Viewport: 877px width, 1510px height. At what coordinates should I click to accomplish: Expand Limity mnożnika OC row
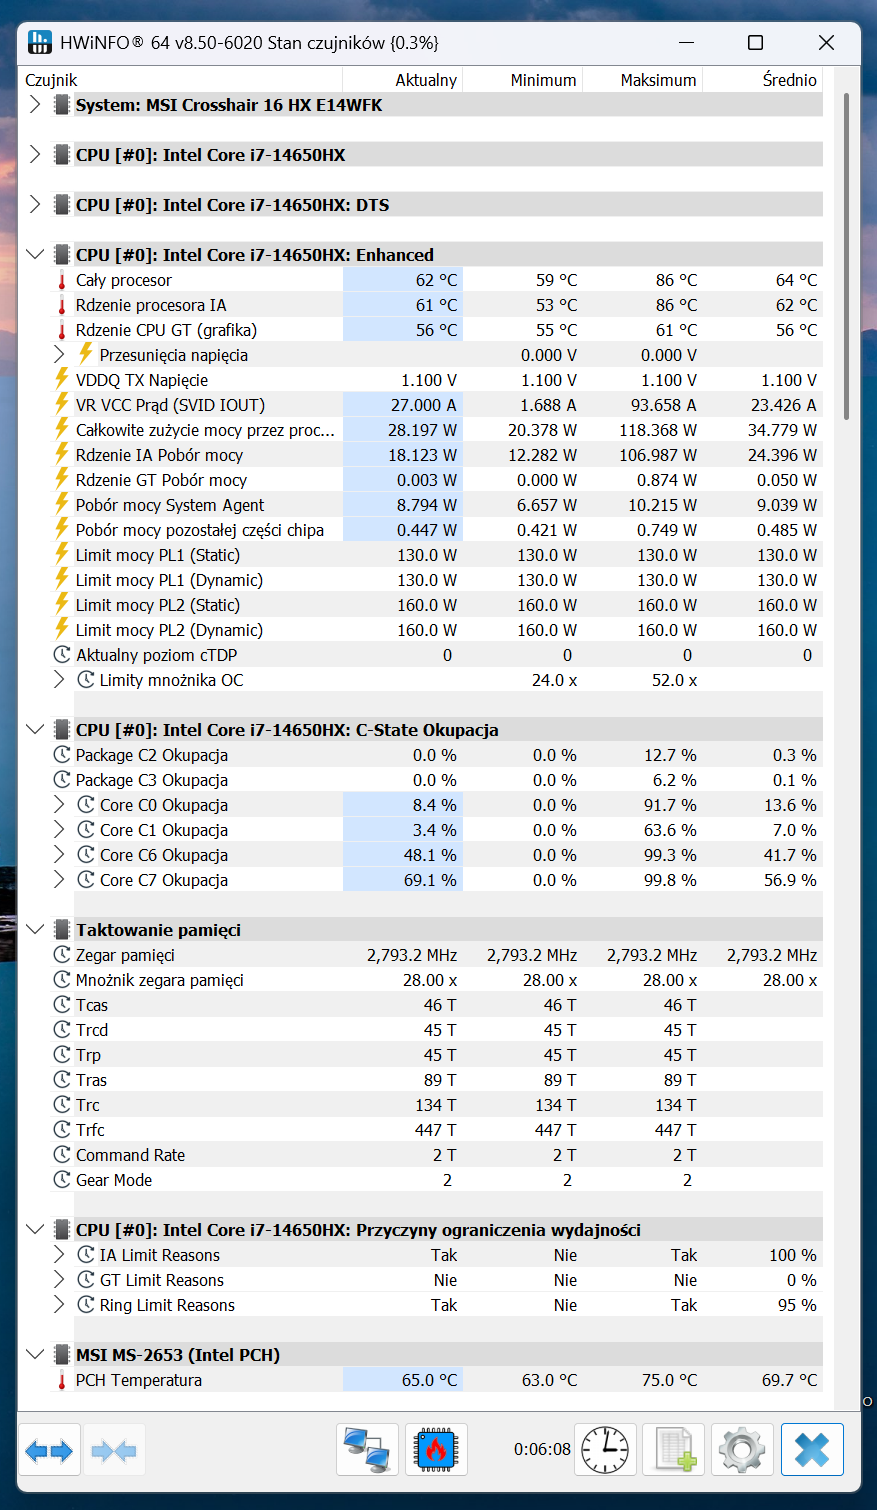(x=59, y=679)
